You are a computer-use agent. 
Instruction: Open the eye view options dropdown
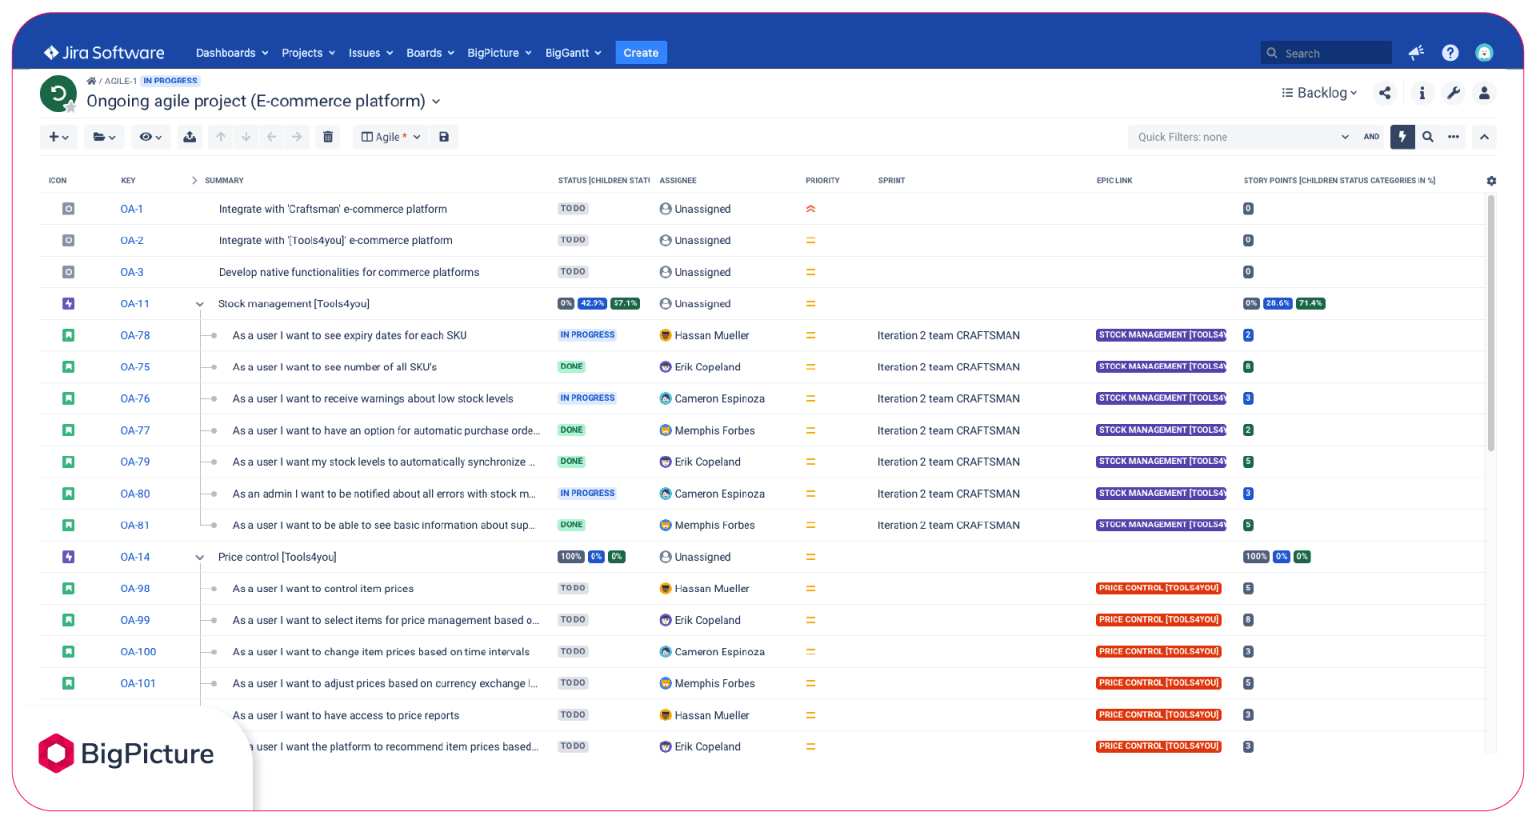pos(151,137)
